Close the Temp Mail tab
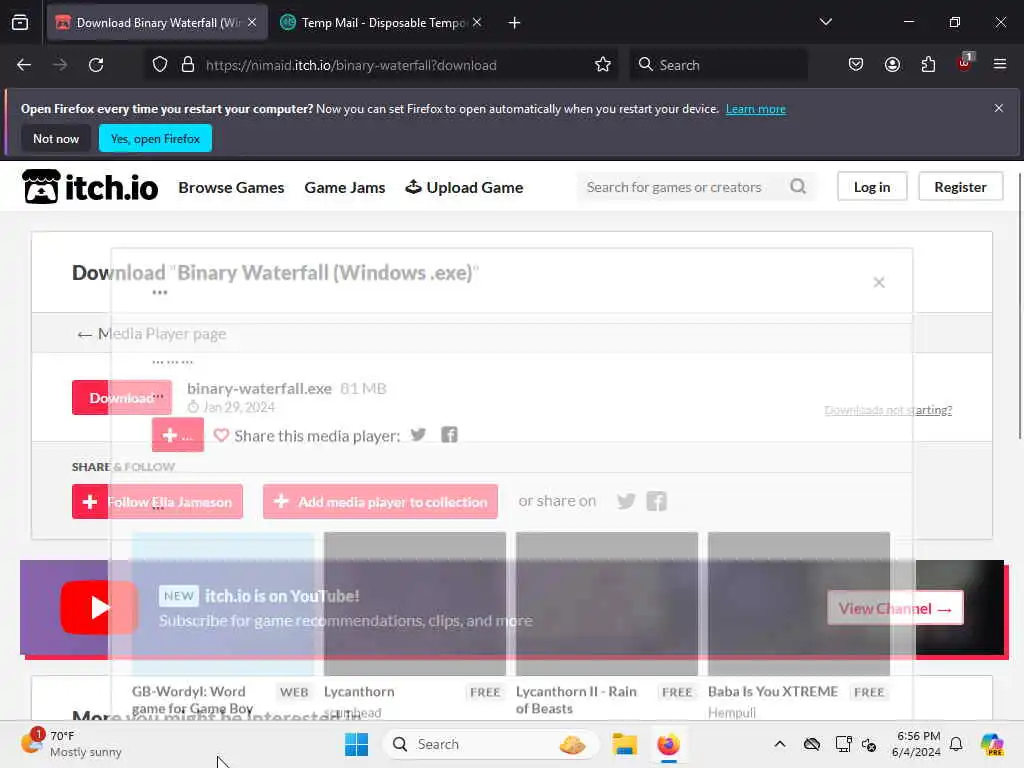Screen dimensions: 1024x768 click(x=477, y=23)
